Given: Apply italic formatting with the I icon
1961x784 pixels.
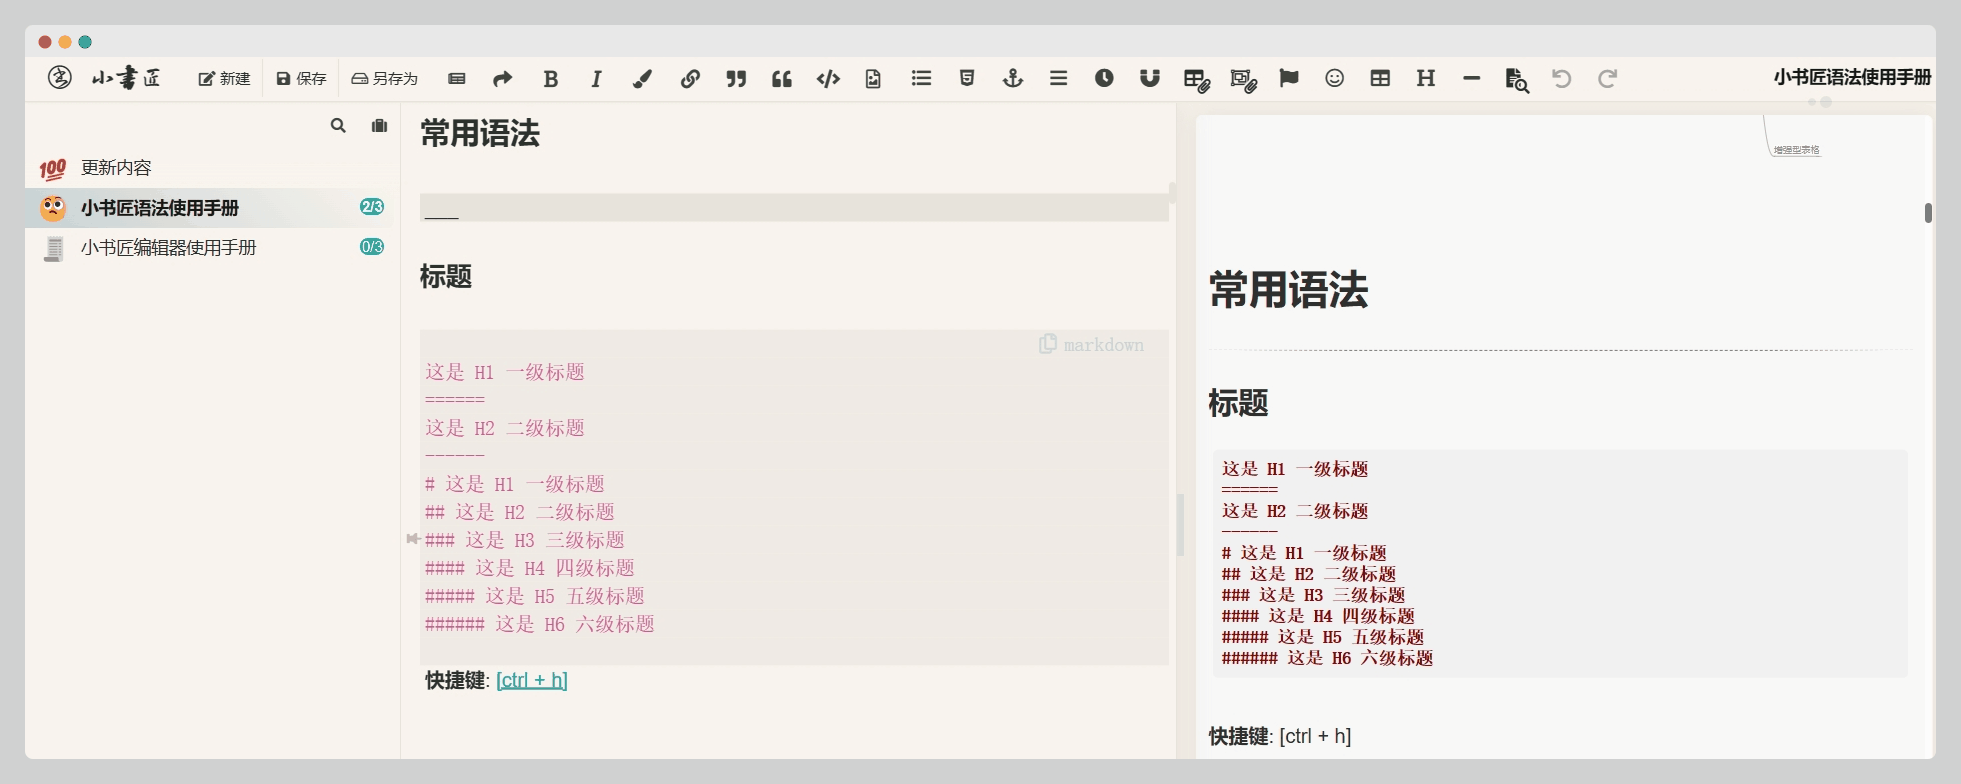Looking at the screenshot, I should click(596, 79).
